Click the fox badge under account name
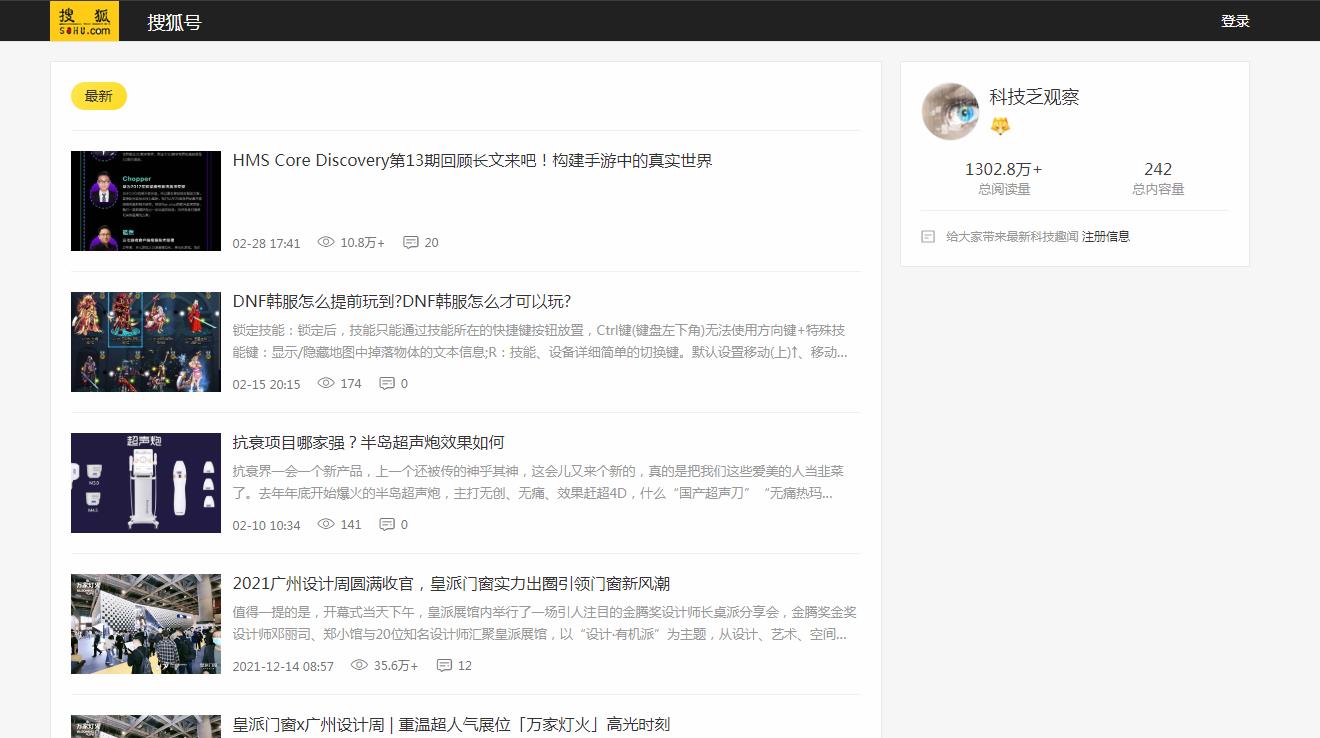Screen dimensions: 1320x738 pos(1000,126)
